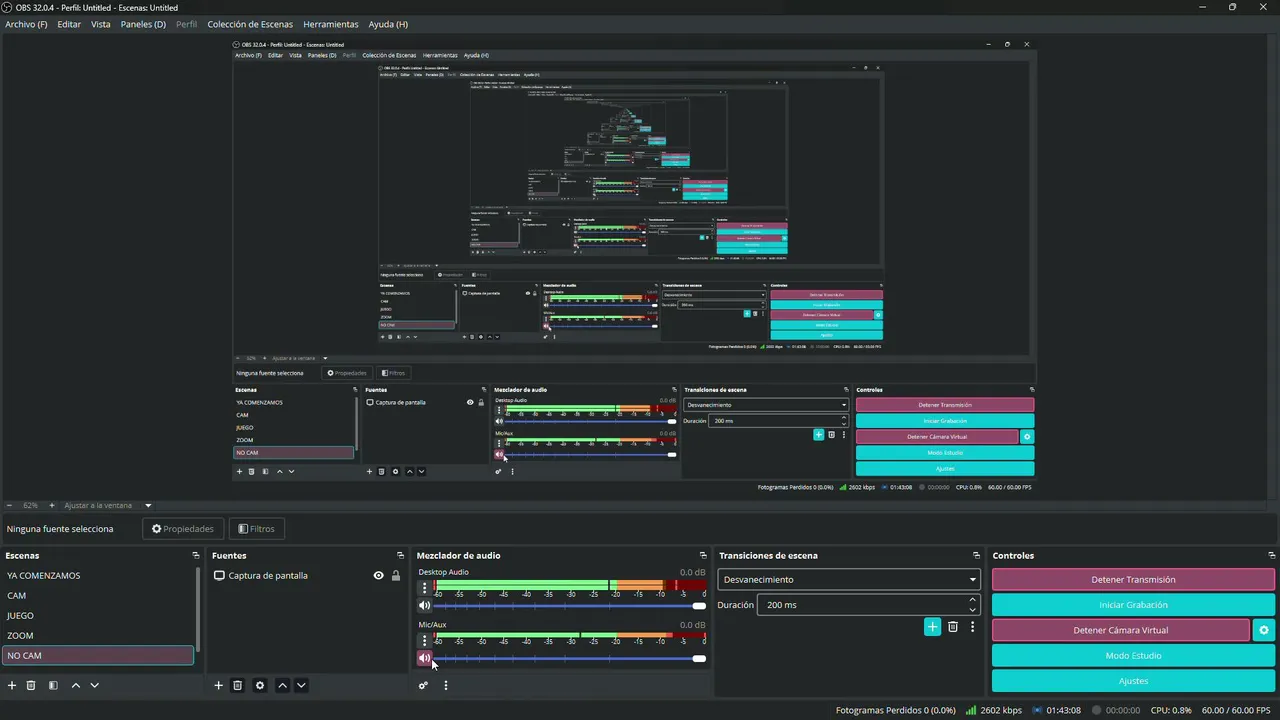Screen dimensions: 1280x720
Task: Open the Herramientas menu
Action: [331, 24]
